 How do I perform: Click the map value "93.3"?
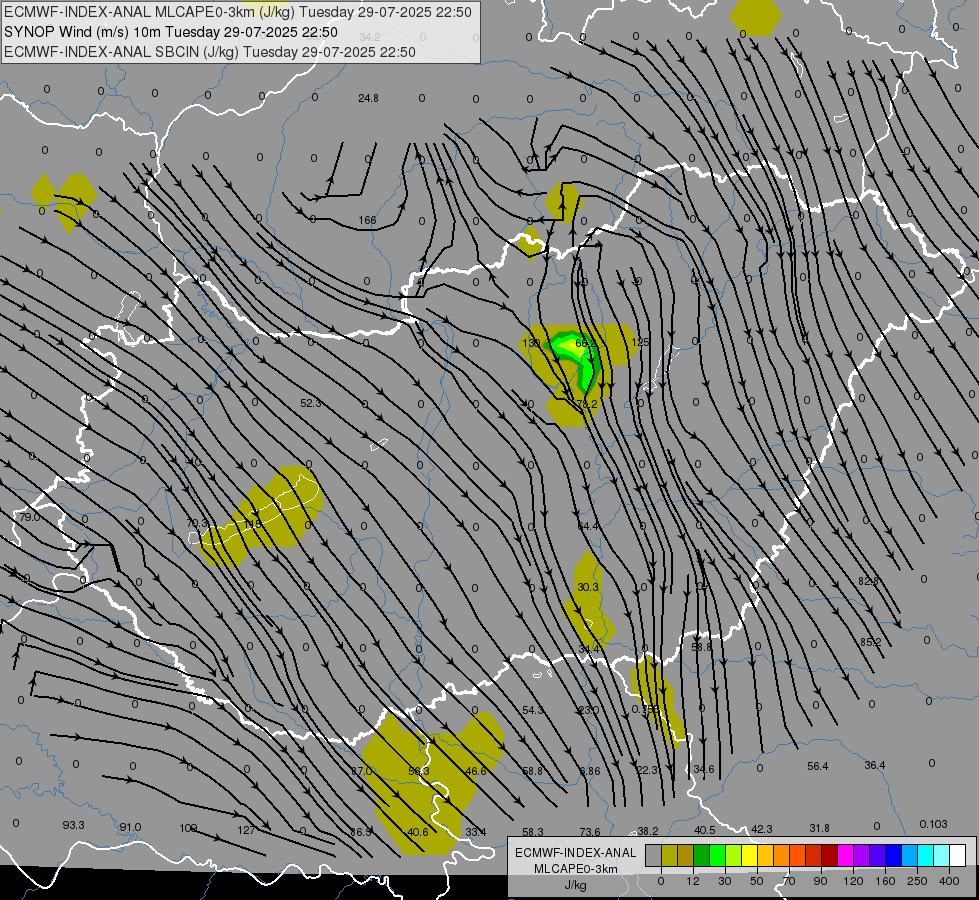[x=73, y=825]
